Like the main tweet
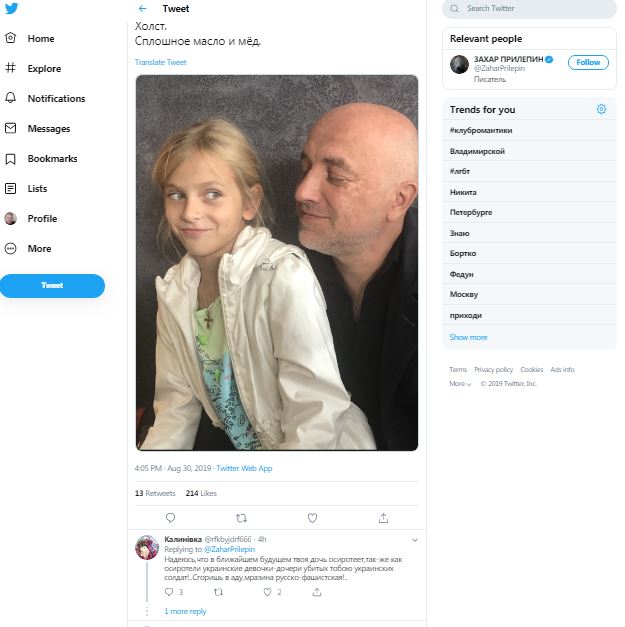Image resolution: width=625 pixels, height=627 pixels. (312, 518)
